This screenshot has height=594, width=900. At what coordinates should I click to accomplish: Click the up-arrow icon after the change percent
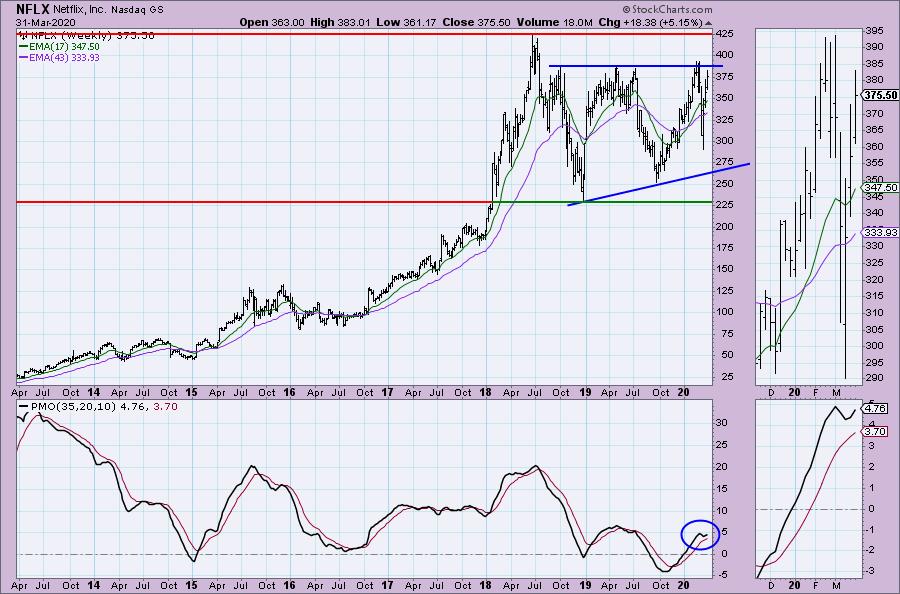click(x=708, y=24)
